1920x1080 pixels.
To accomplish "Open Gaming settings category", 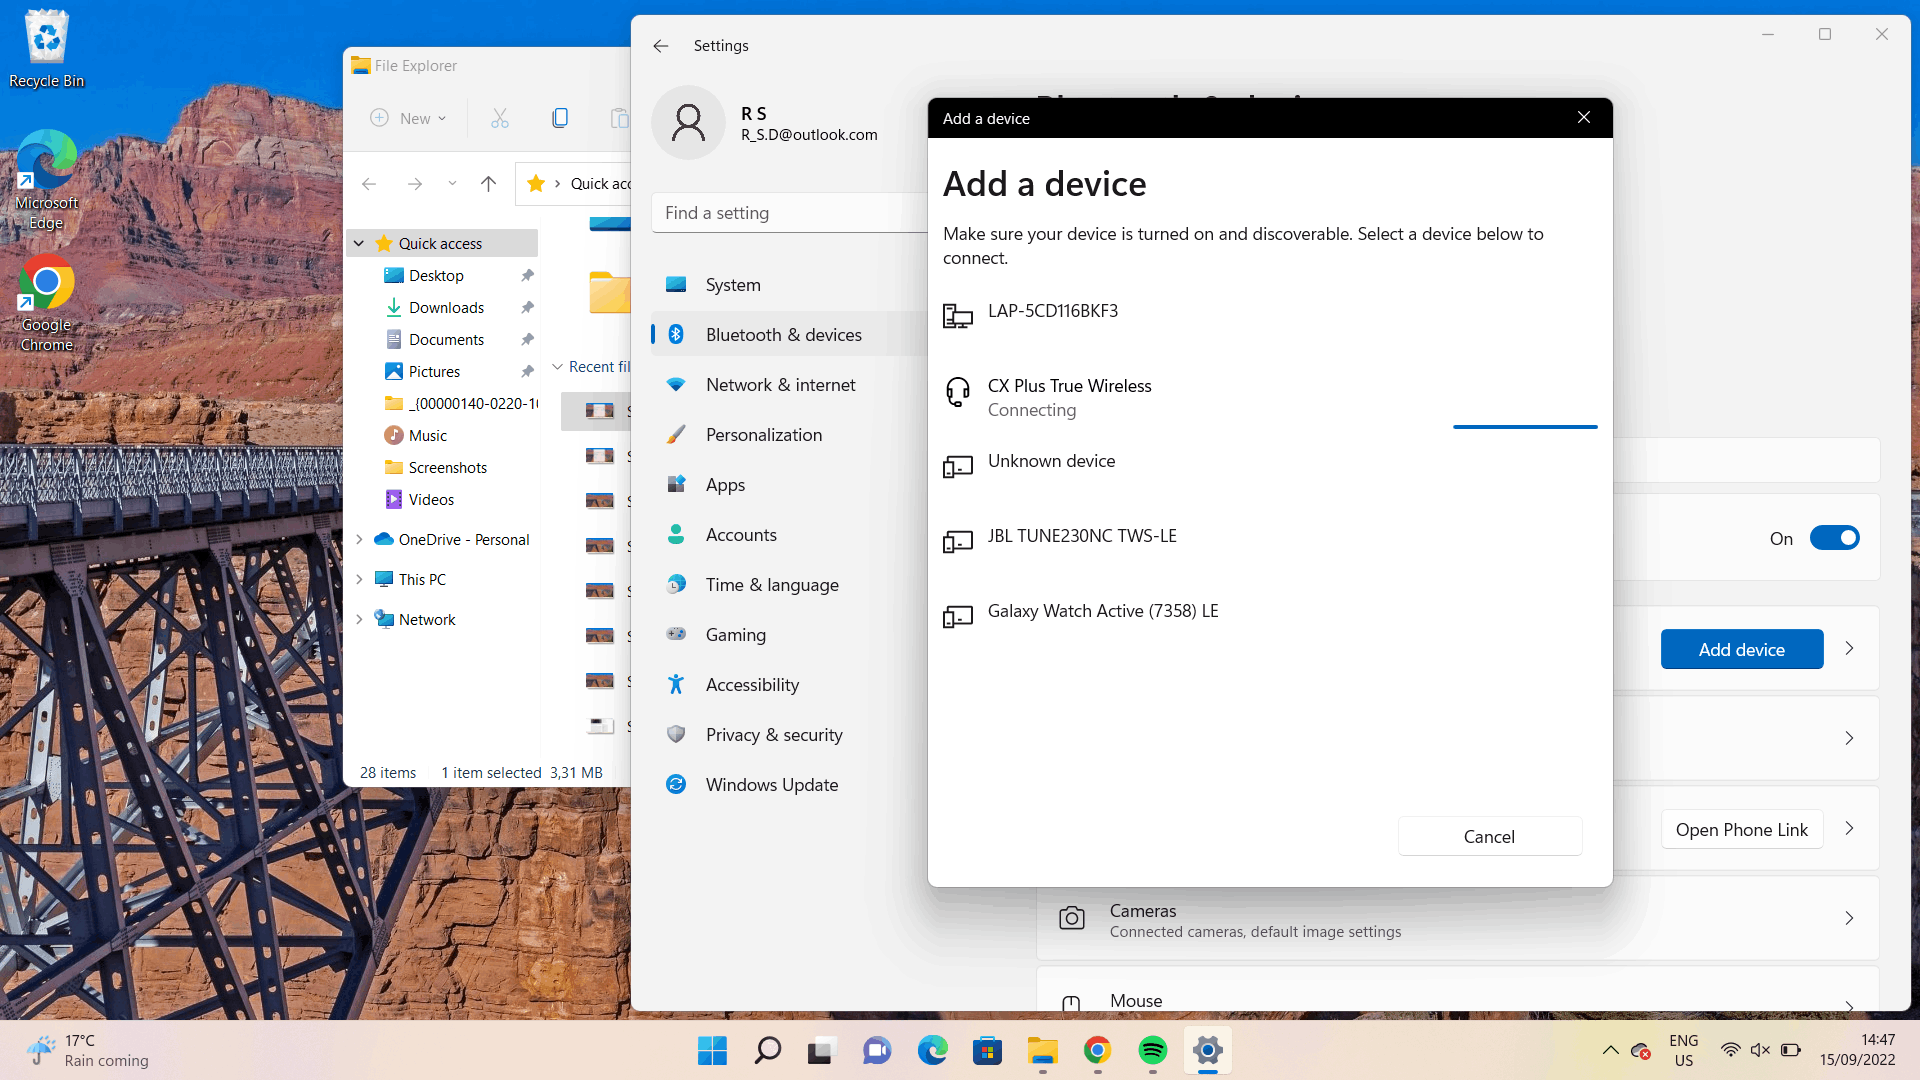I will coord(790,635).
